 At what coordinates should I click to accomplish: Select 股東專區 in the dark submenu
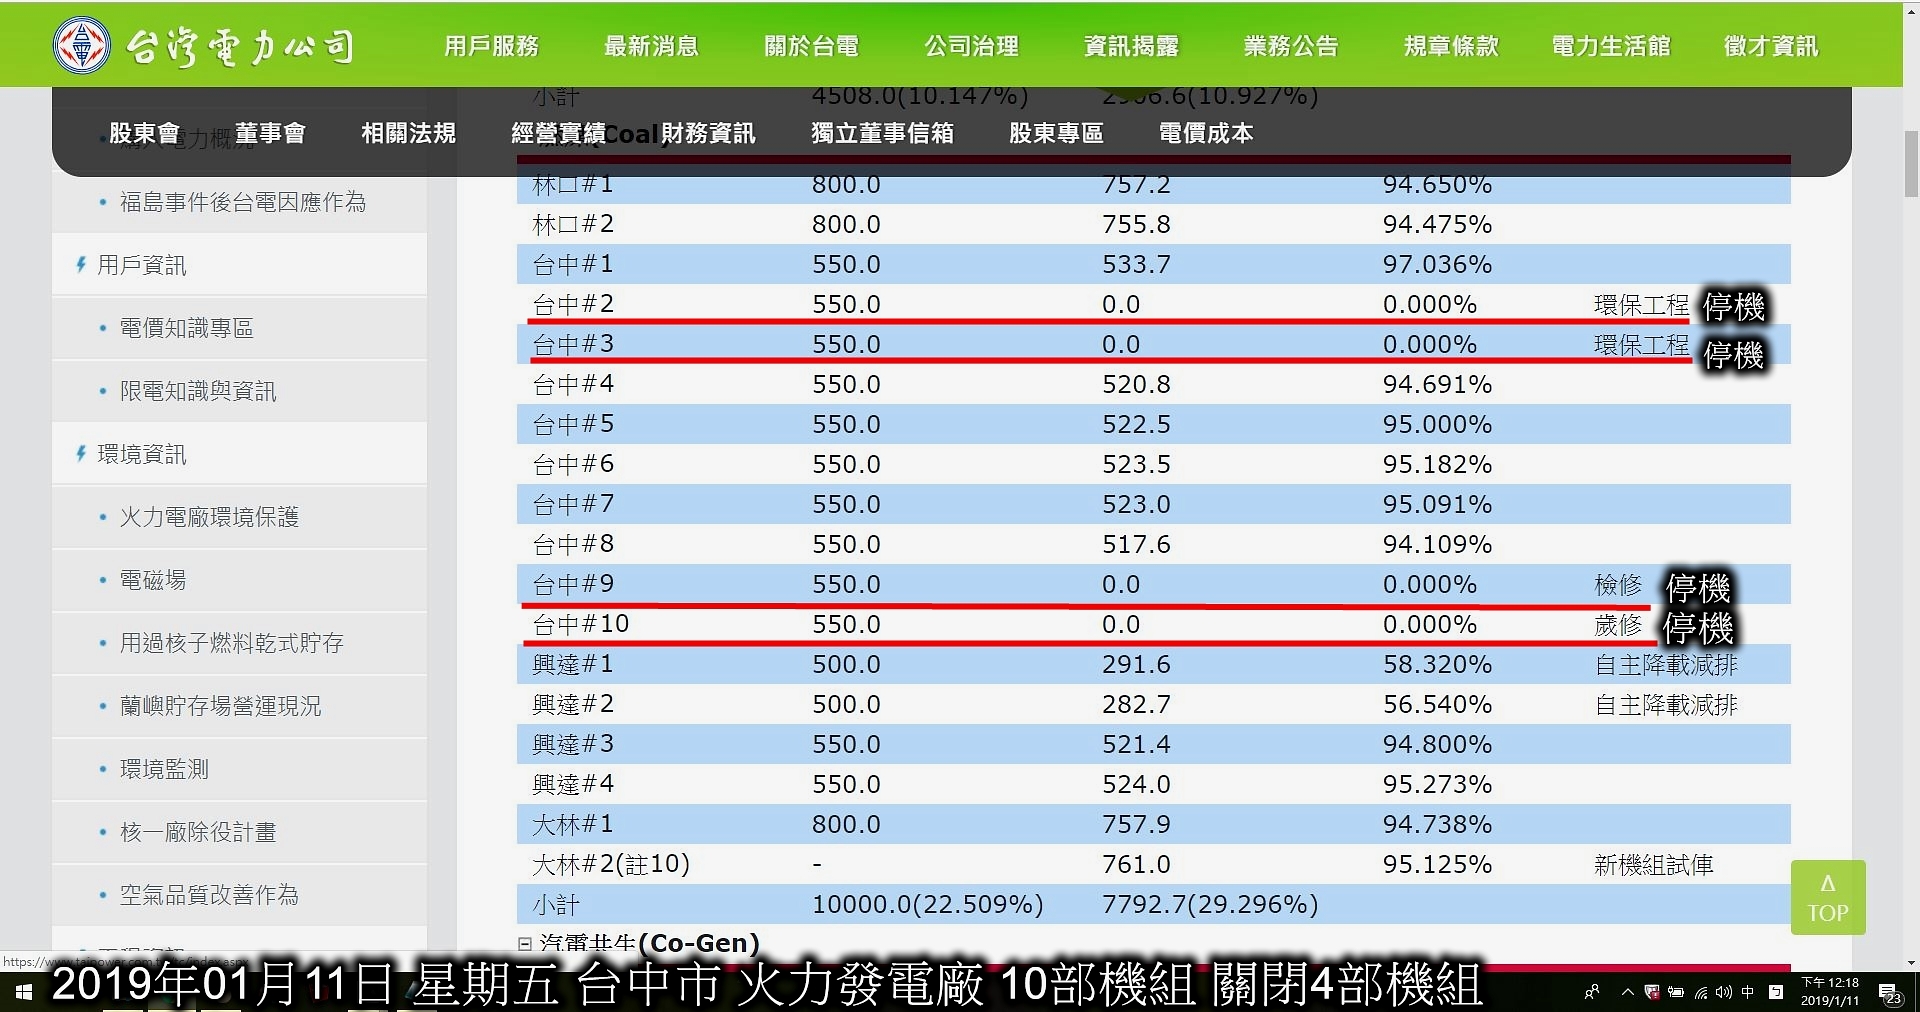pyautogui.click(x=1056, y=133)
